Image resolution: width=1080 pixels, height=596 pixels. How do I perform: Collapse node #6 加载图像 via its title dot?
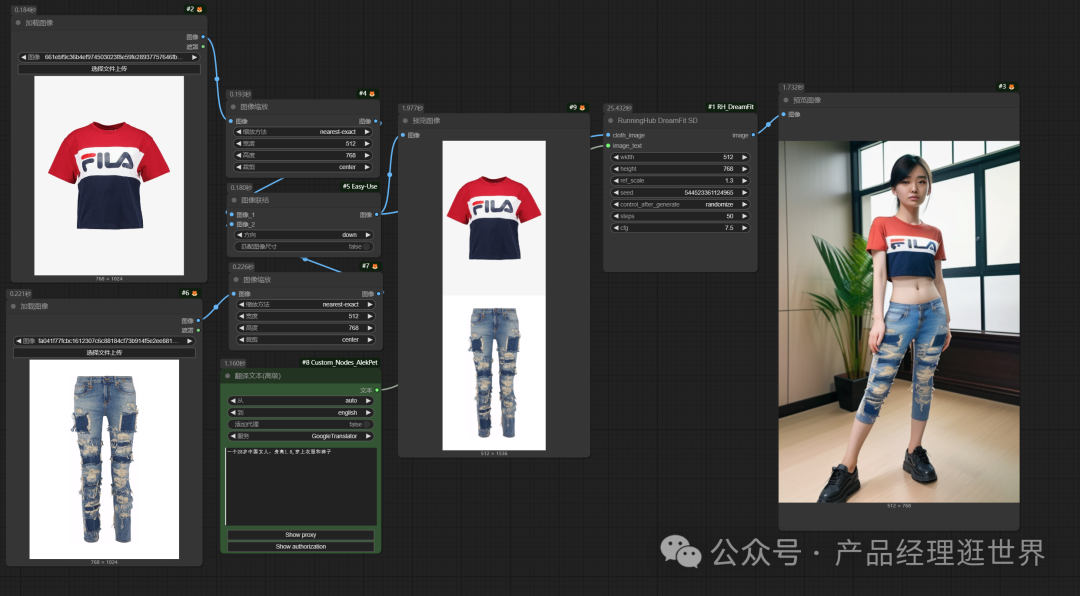(x=13, y=306)
